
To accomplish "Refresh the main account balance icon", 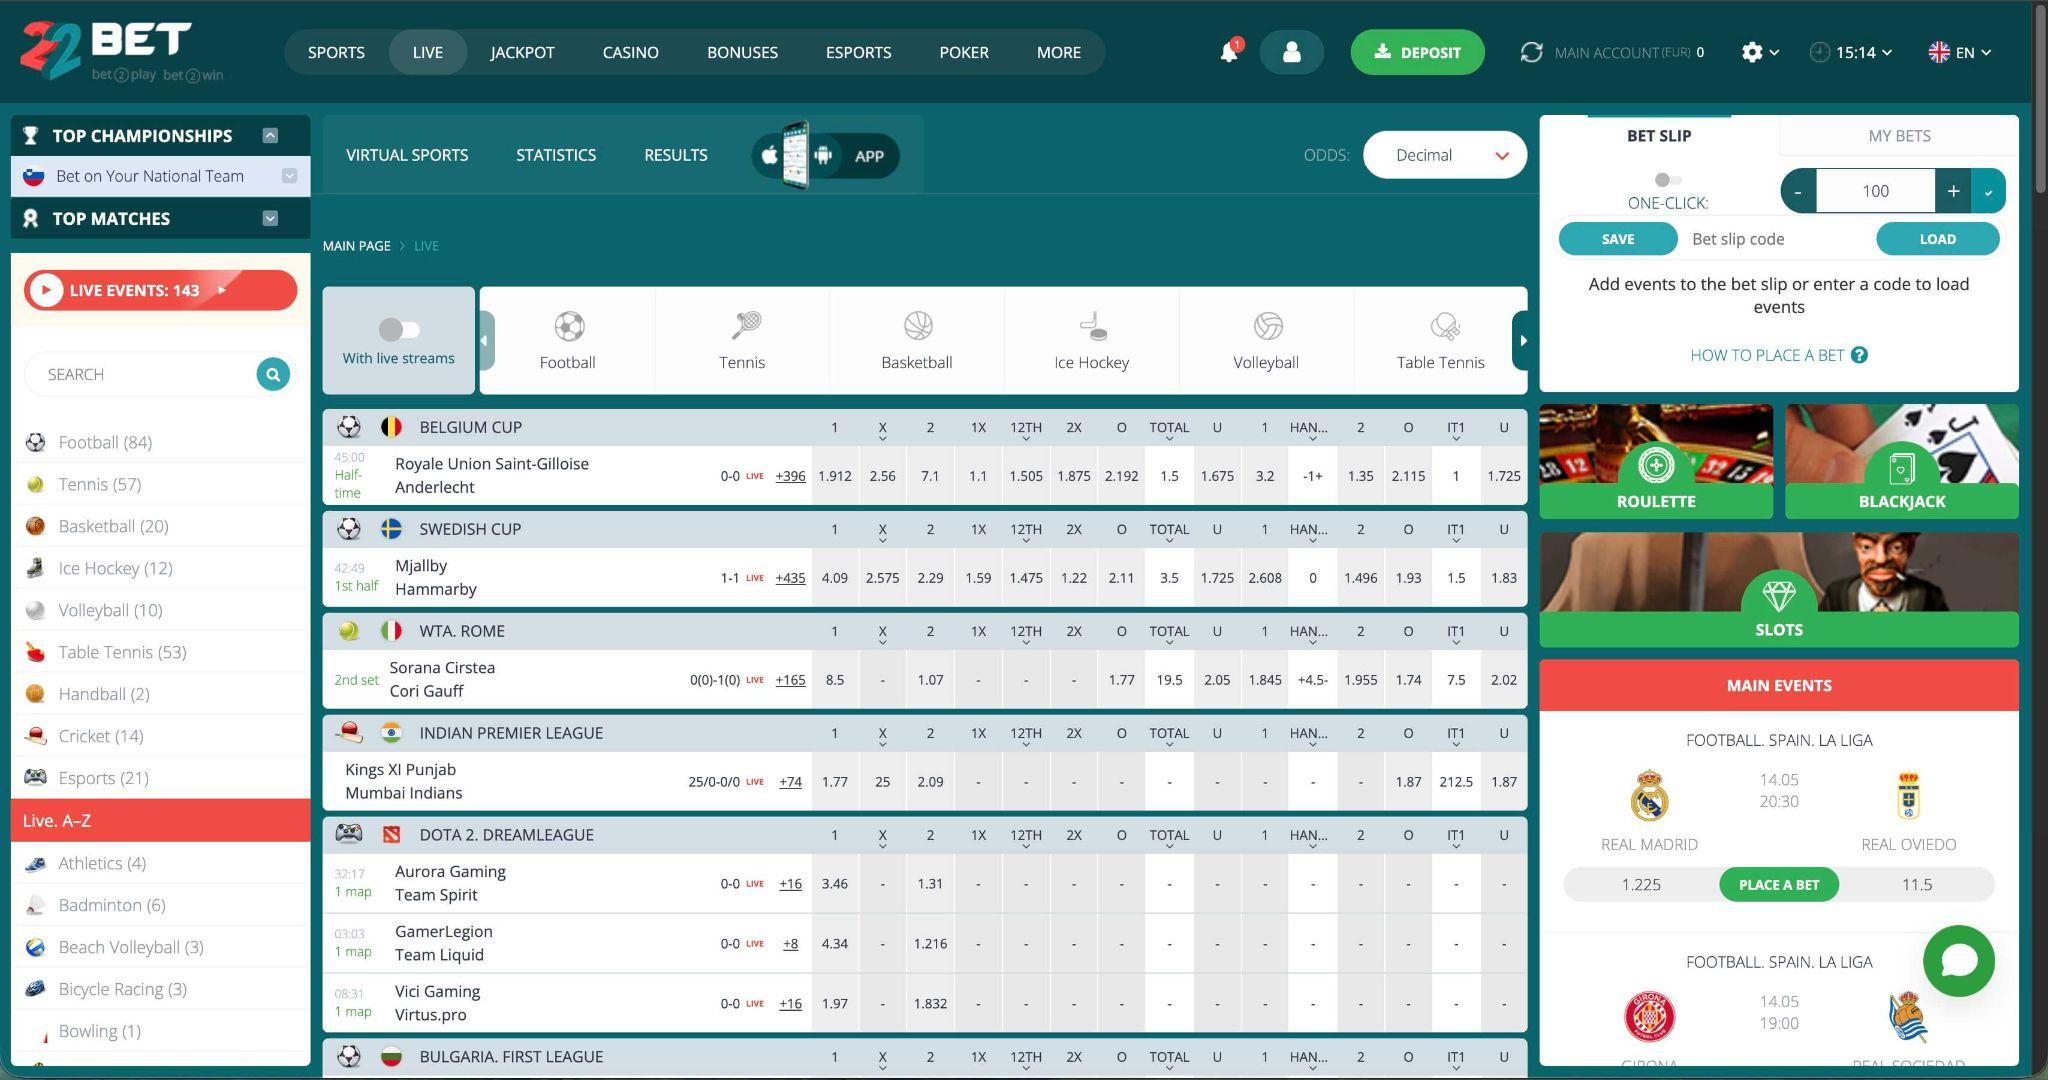I will (1531, 52).
